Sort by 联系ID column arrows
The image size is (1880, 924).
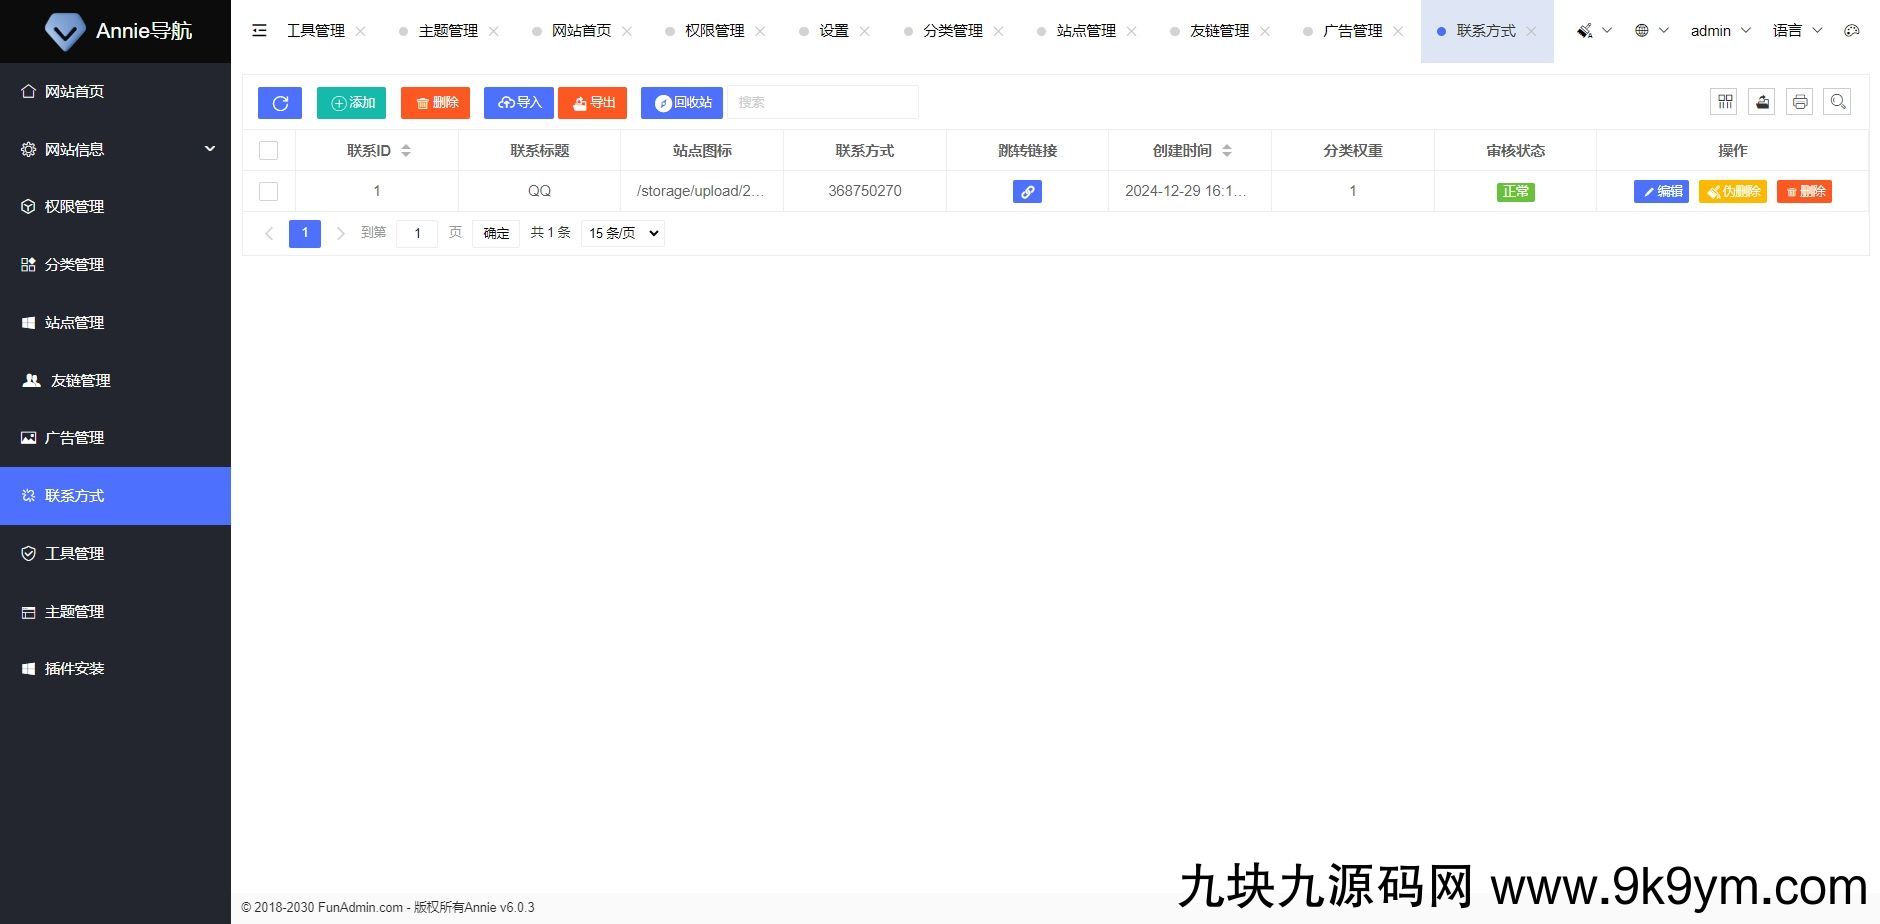406,151
